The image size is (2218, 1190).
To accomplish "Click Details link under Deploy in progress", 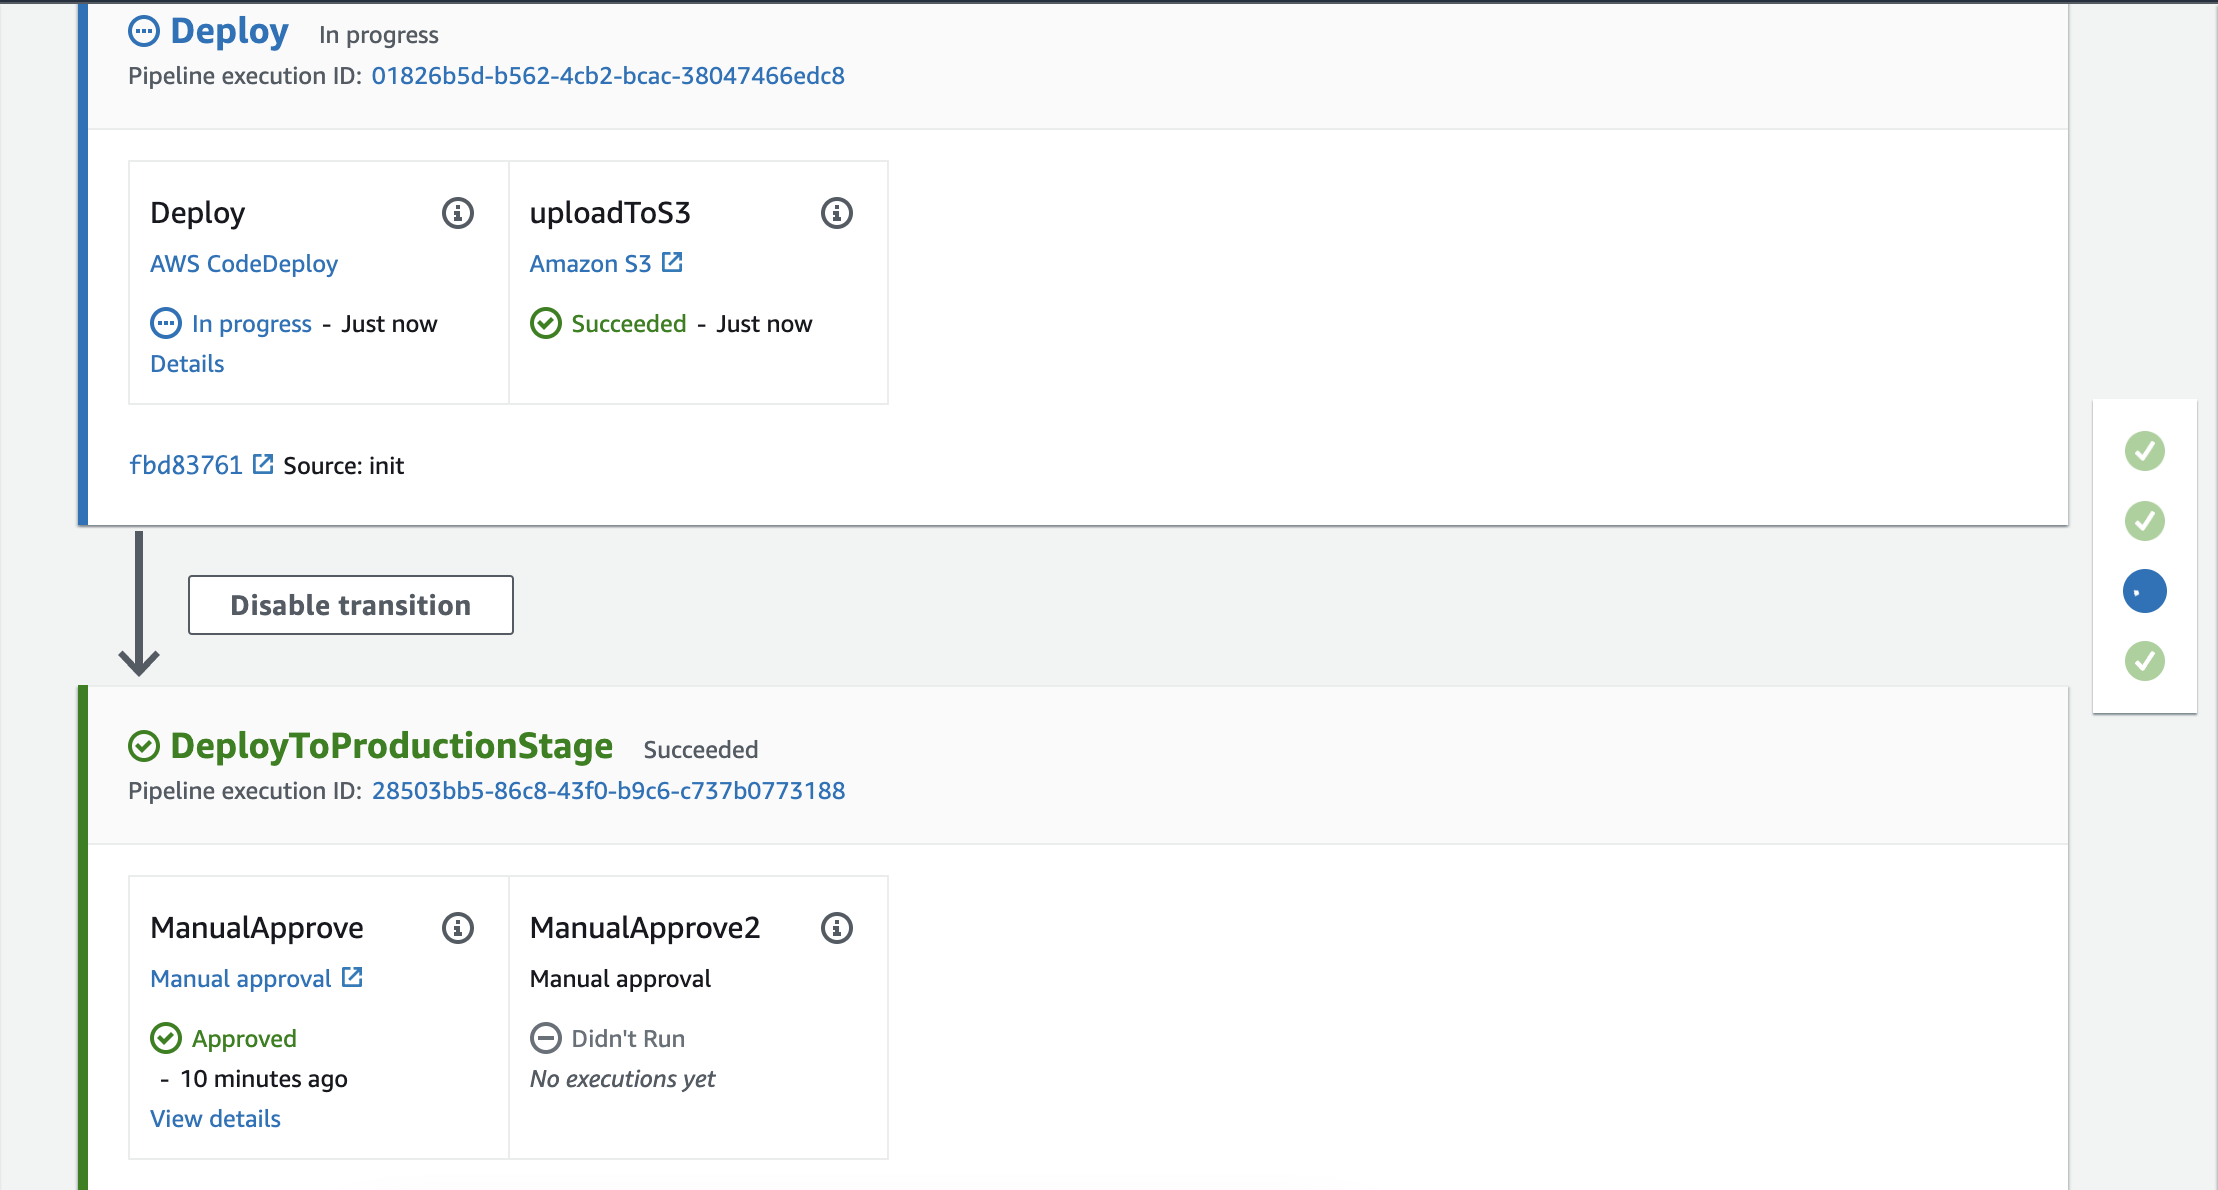I will pos(187,364).
